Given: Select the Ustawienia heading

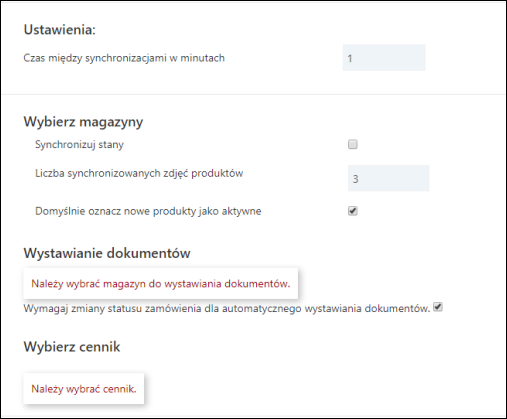Looking at the screenshot, I should tap(60, 30).
